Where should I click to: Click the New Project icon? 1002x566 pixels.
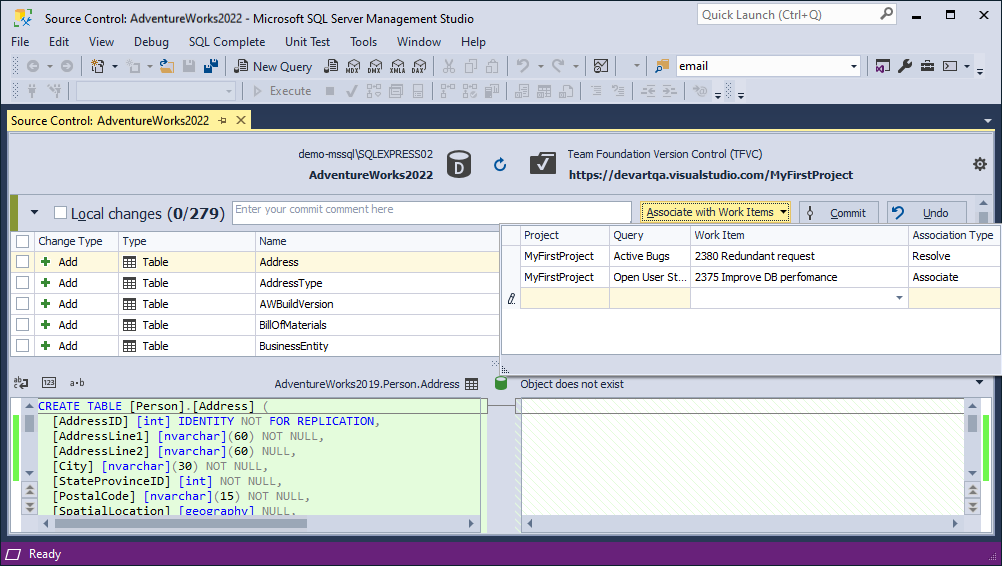point(97,66)
